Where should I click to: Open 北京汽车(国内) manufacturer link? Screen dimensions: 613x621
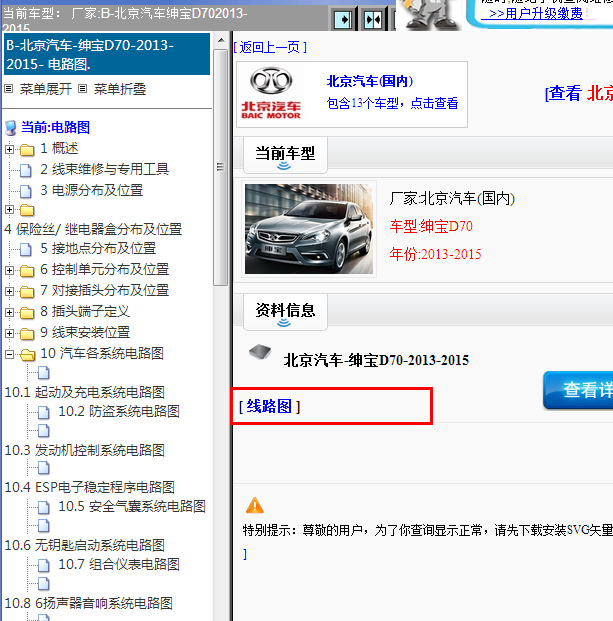(369, 81)
